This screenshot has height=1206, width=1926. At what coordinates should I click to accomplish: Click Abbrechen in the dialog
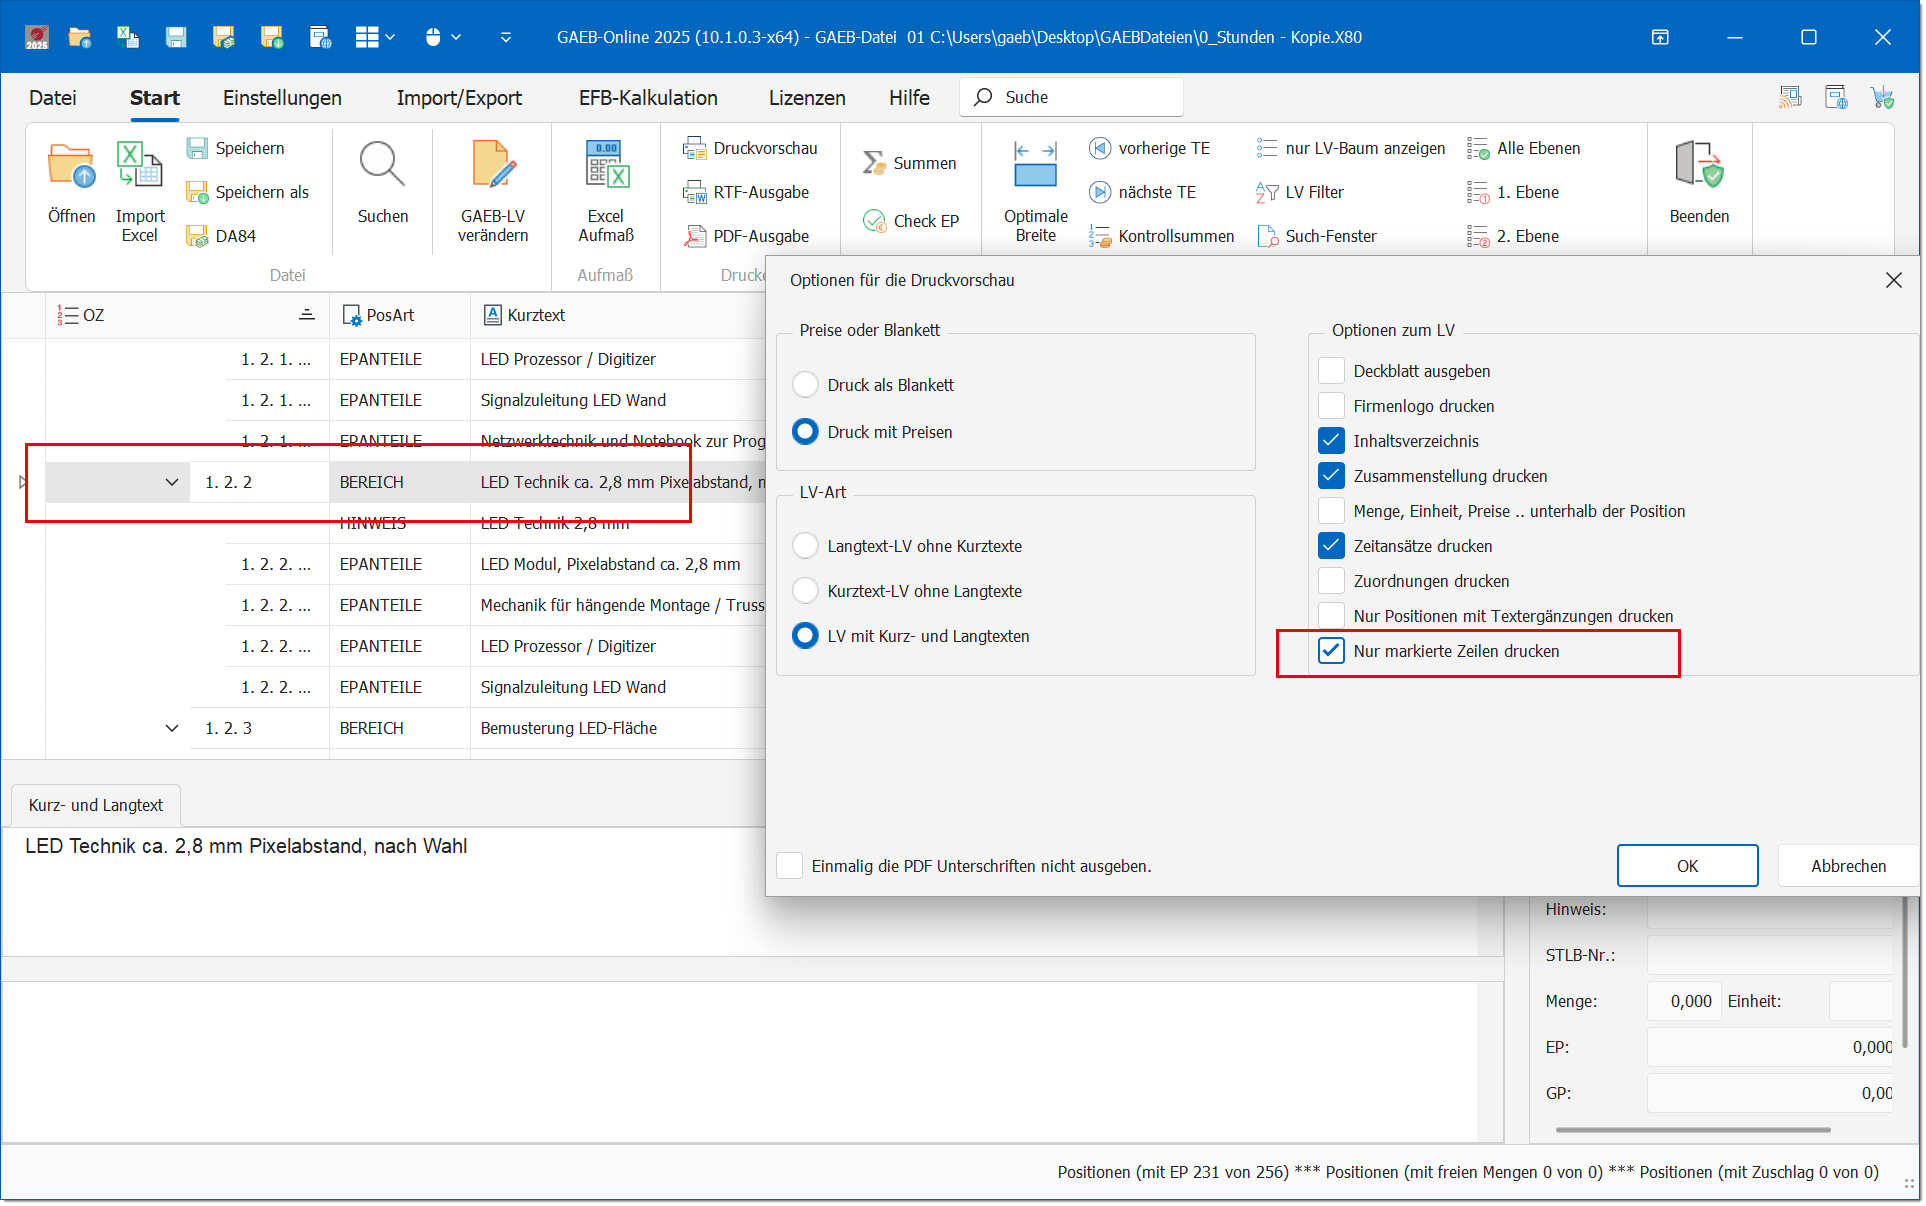[x=1848, y=866]
